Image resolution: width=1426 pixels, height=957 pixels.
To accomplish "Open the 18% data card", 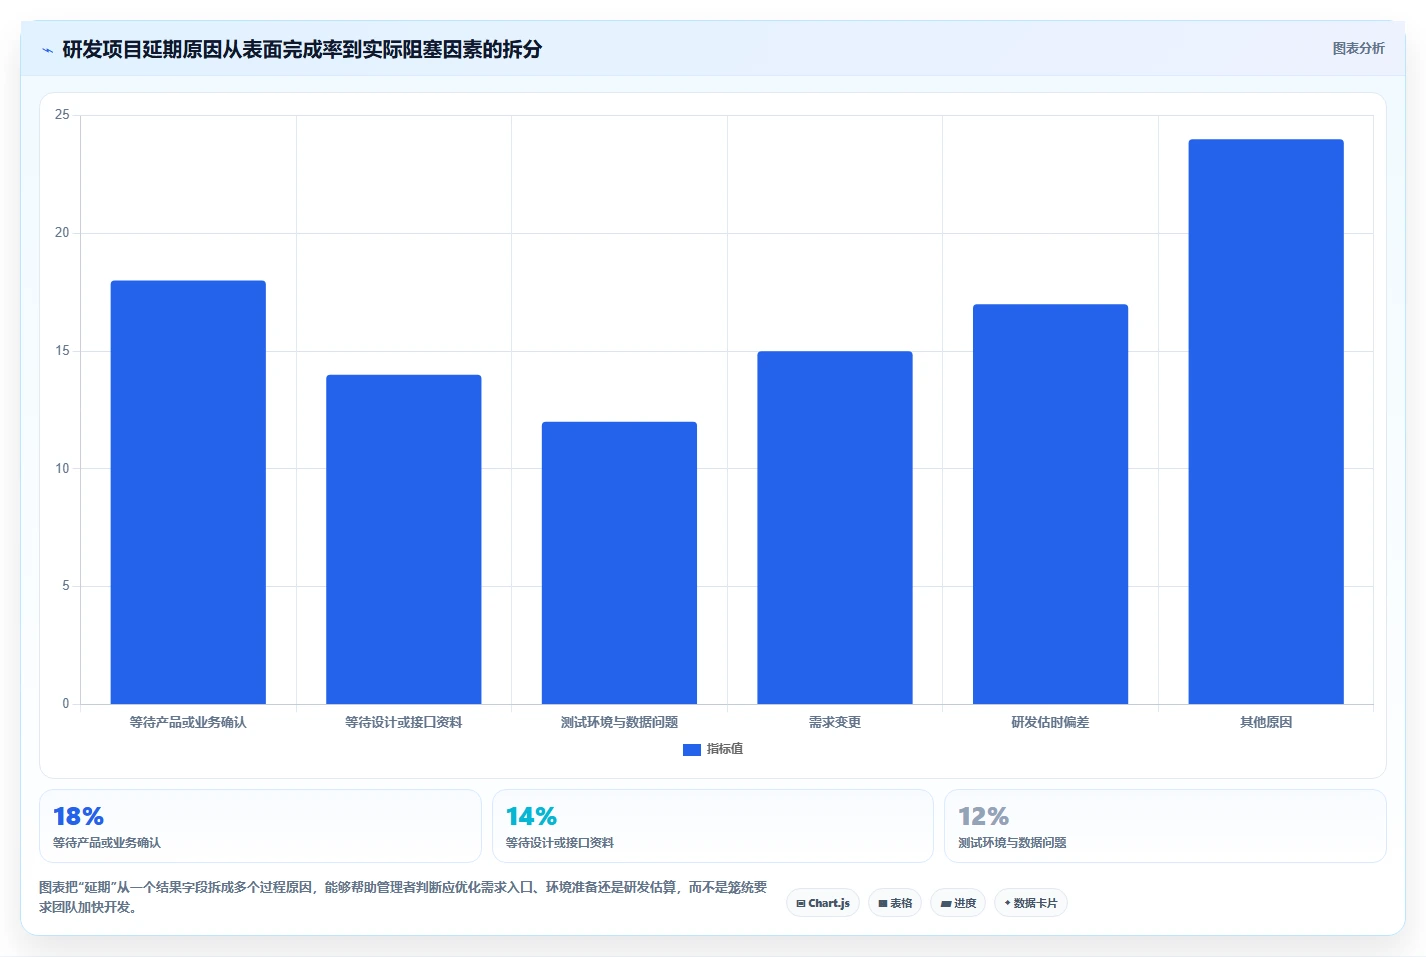I will 260,826.
